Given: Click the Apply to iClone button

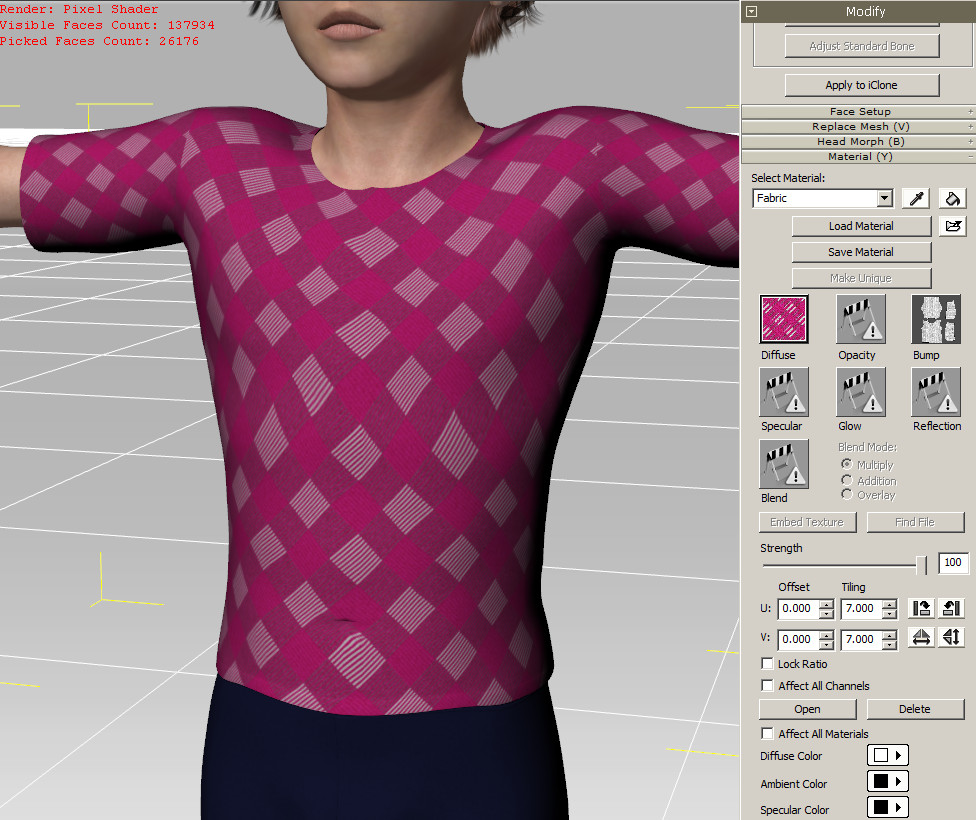Looking at the screenshot, I should click(x=861, y=85).
